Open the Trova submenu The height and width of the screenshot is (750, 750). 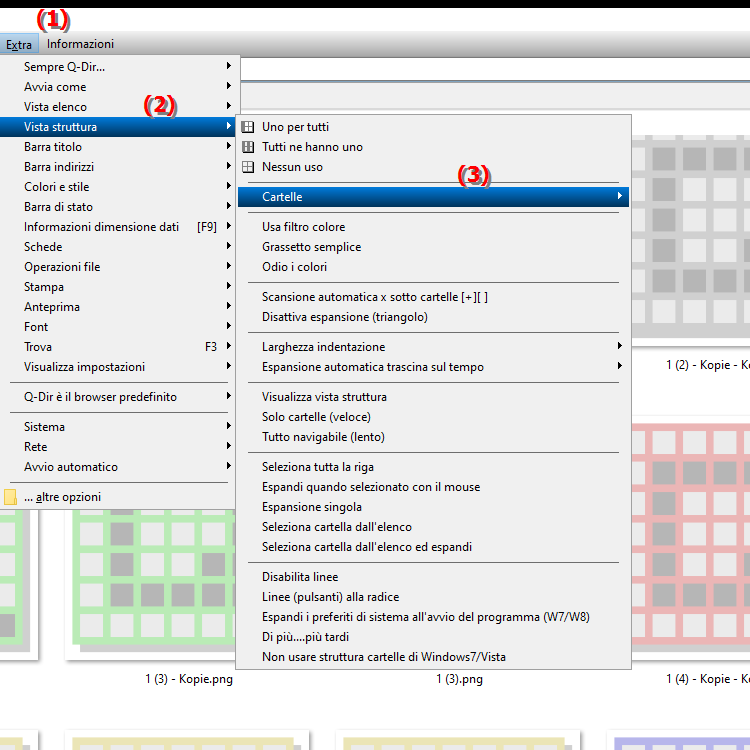pyautogui.click(x=117, y=347)
